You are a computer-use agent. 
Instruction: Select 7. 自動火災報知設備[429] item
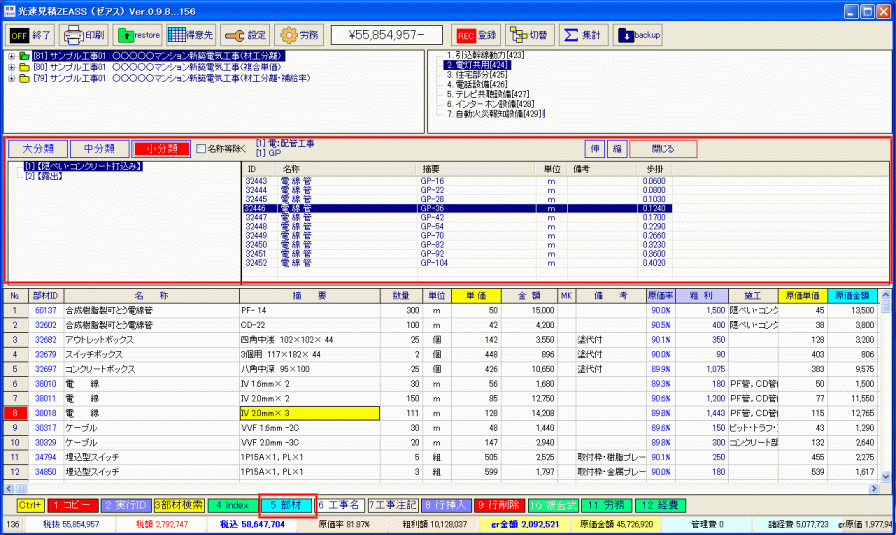click(x=495, y=114)
